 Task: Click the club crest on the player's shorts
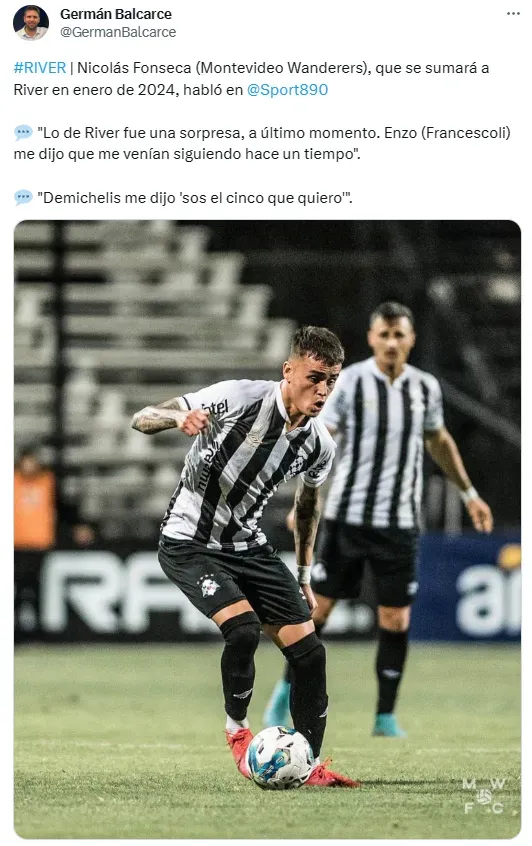point(209,585)
